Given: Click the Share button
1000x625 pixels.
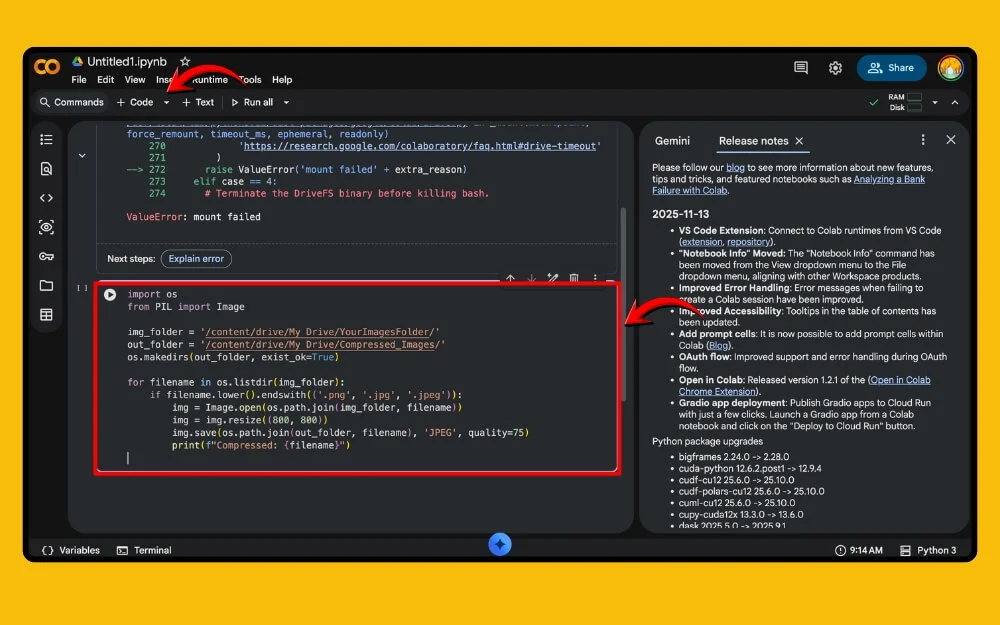Looking at the screenshot, I should [891, 67].
